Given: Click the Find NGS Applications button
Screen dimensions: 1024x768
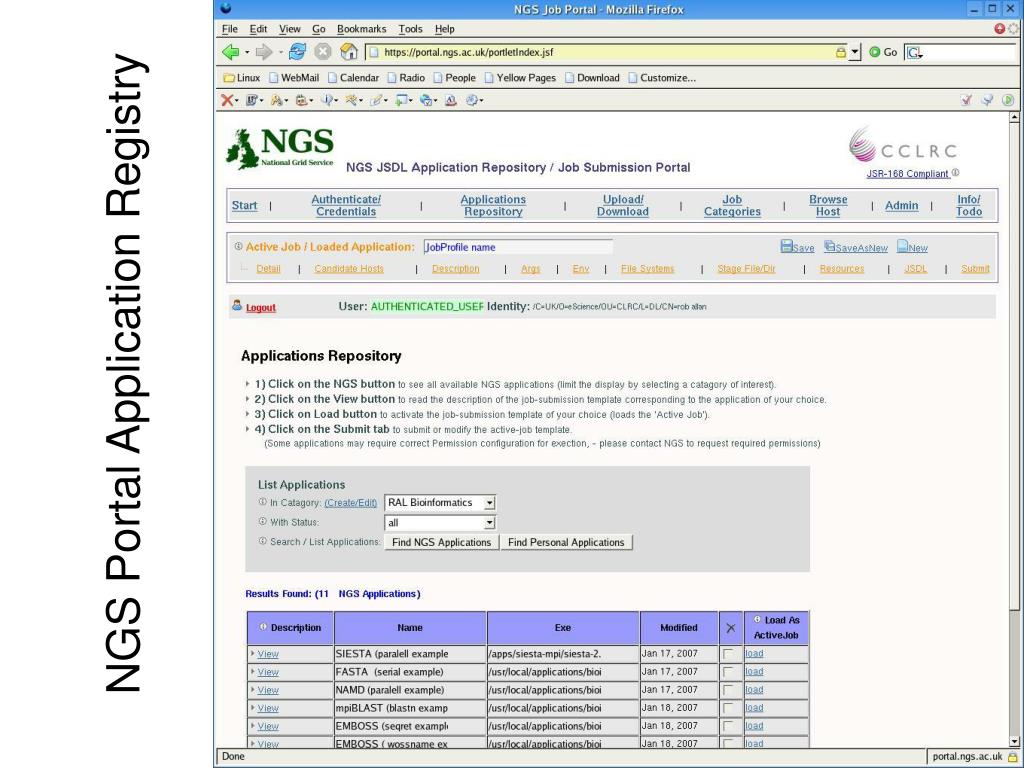Looking at the screenshot, I should 441,542.
